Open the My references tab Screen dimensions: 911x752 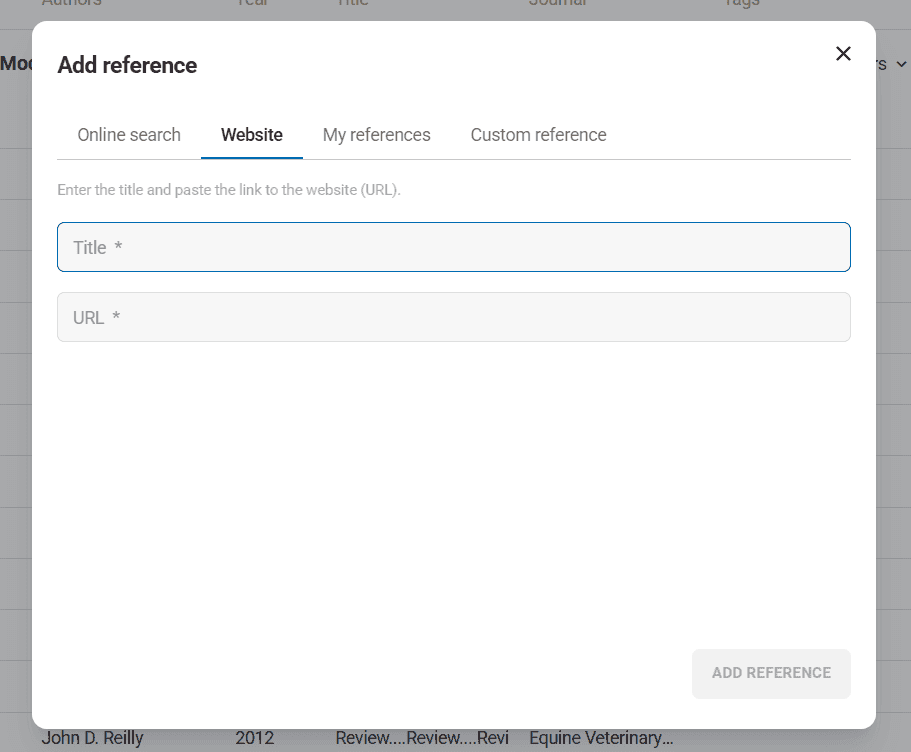(376, 135)
